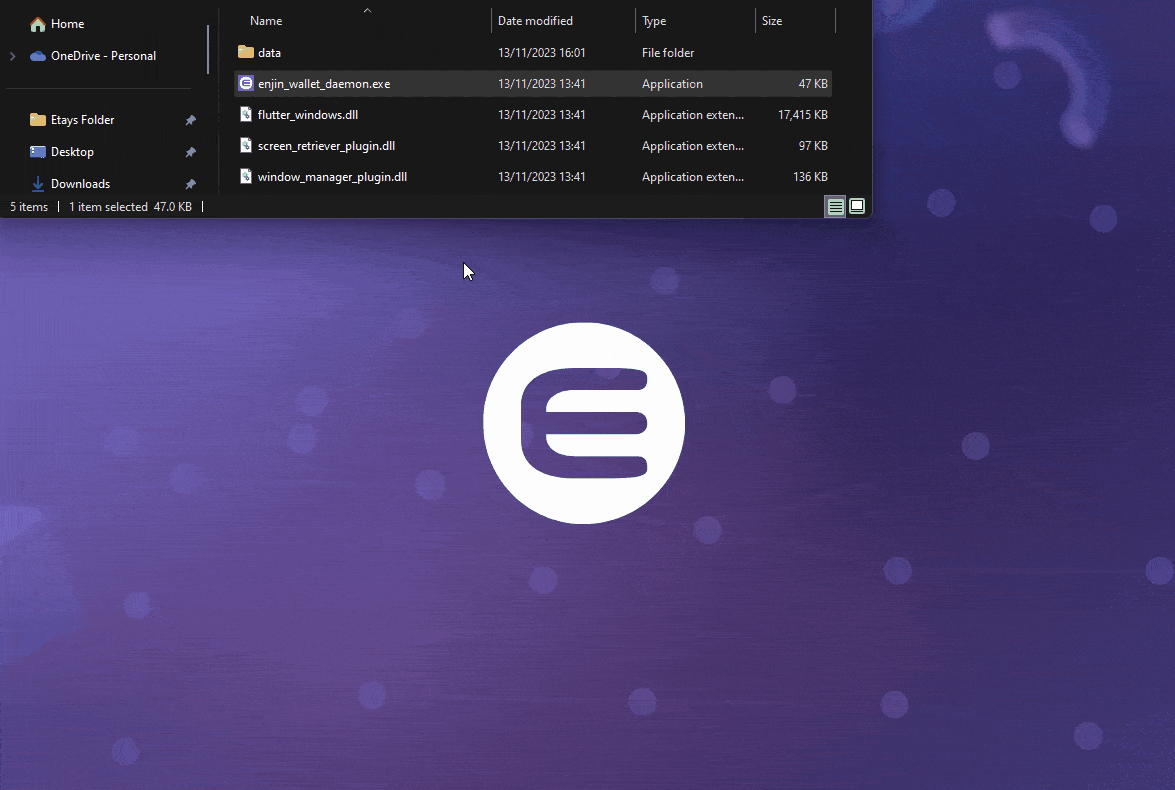
Task: Sort files by Date modified column
Action: point(535,21)
